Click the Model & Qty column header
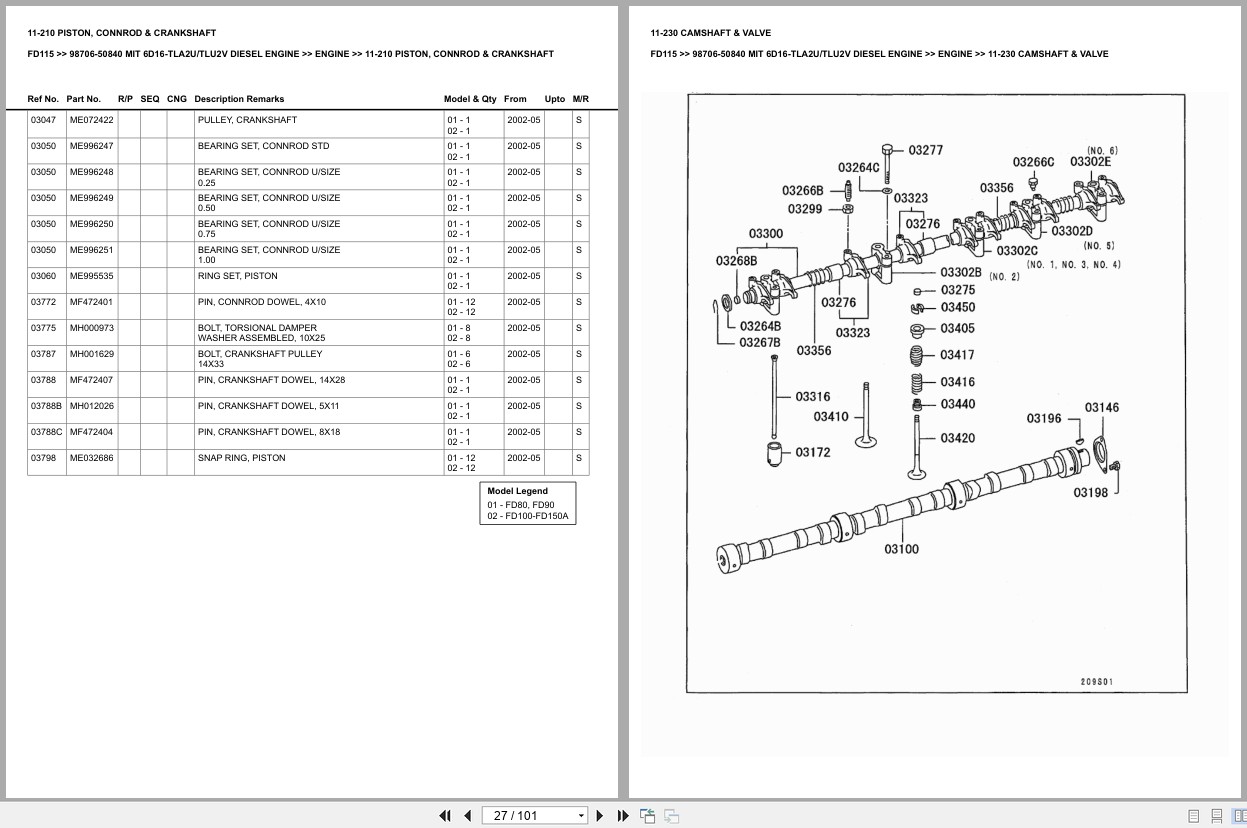The width and height of the screenshot is (1247, 828). 470,99
